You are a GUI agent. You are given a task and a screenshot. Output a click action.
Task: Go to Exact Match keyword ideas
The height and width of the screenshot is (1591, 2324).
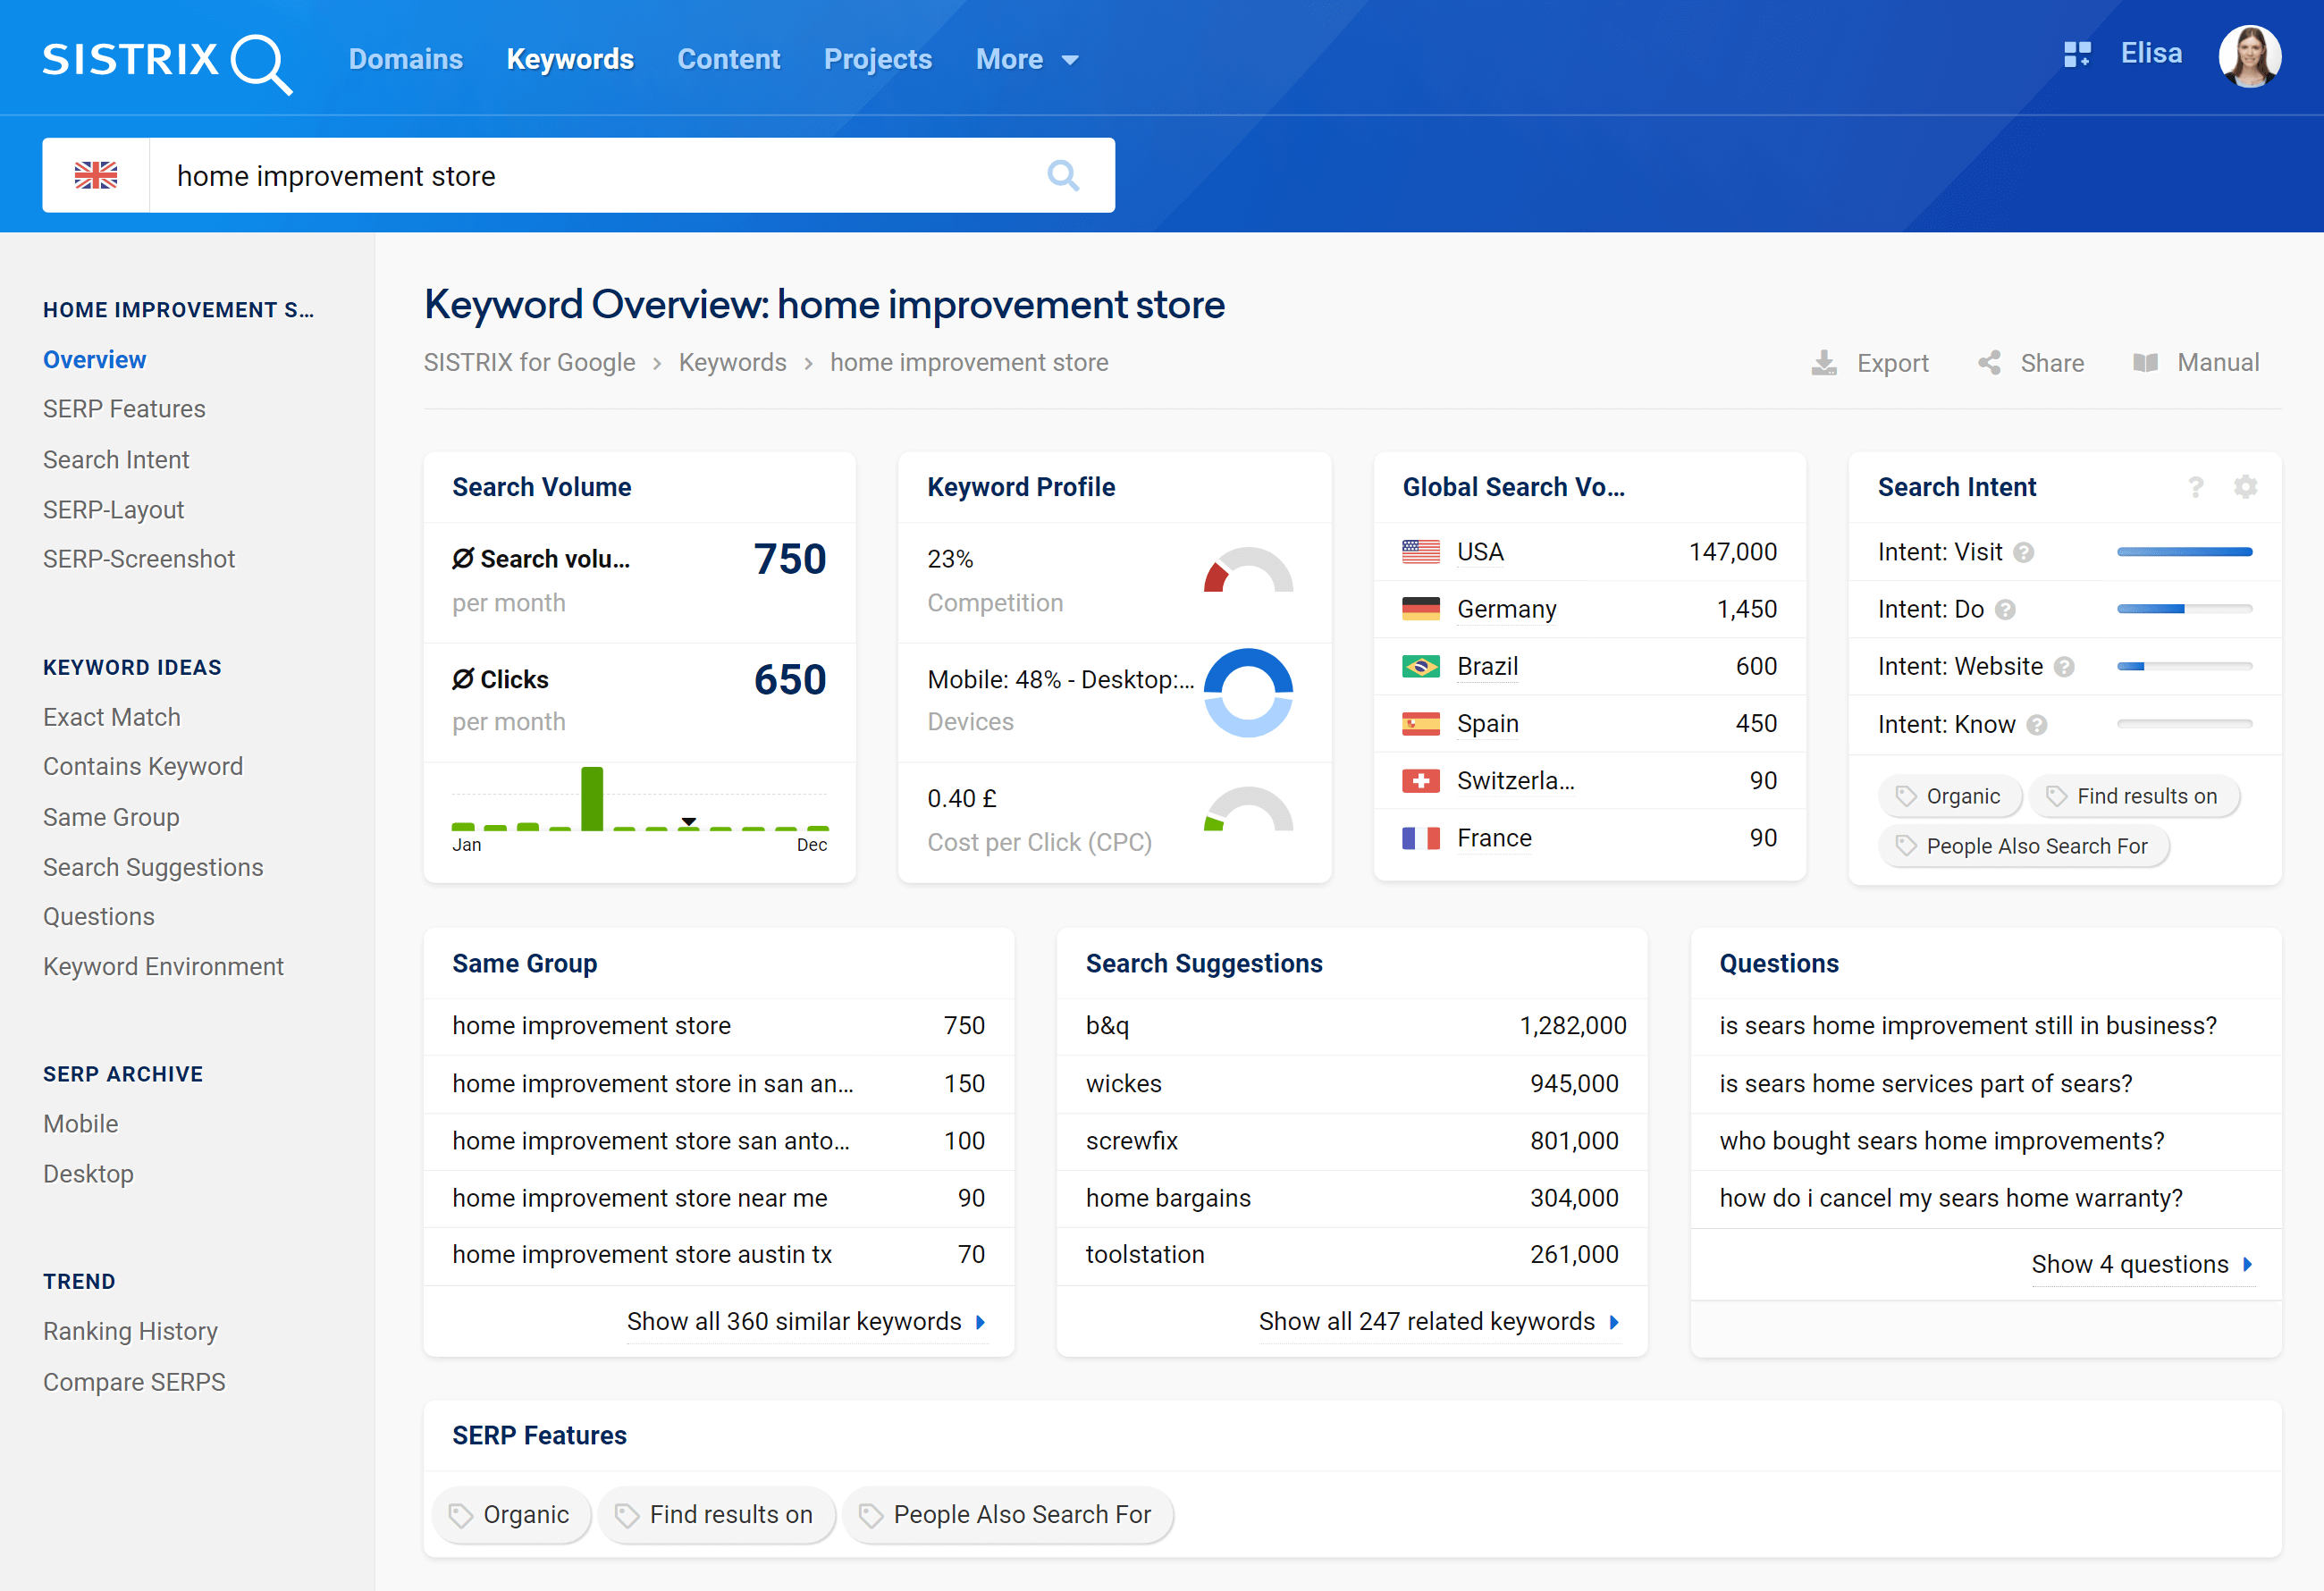[112, 717]
